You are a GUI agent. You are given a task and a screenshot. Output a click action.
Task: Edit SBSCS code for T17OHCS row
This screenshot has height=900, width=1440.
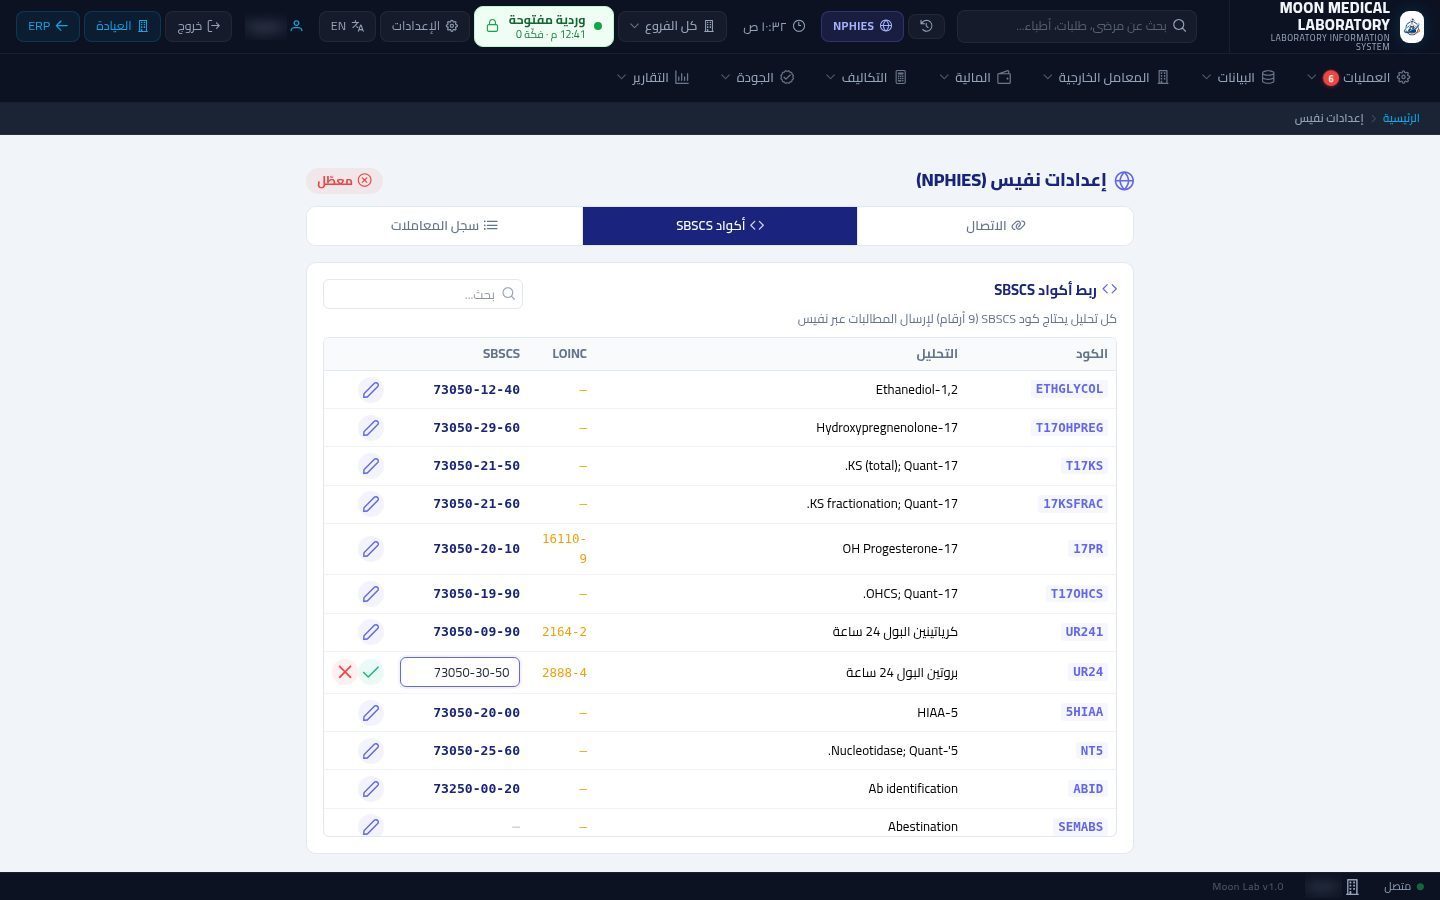(x=370, y=594)
